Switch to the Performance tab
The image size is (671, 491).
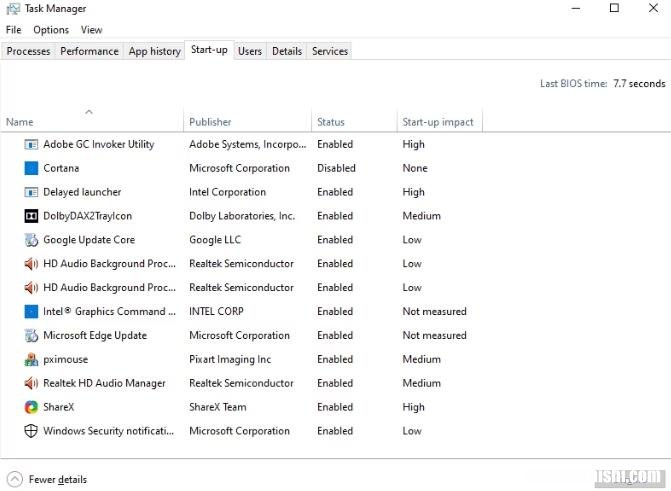point(89,51)
